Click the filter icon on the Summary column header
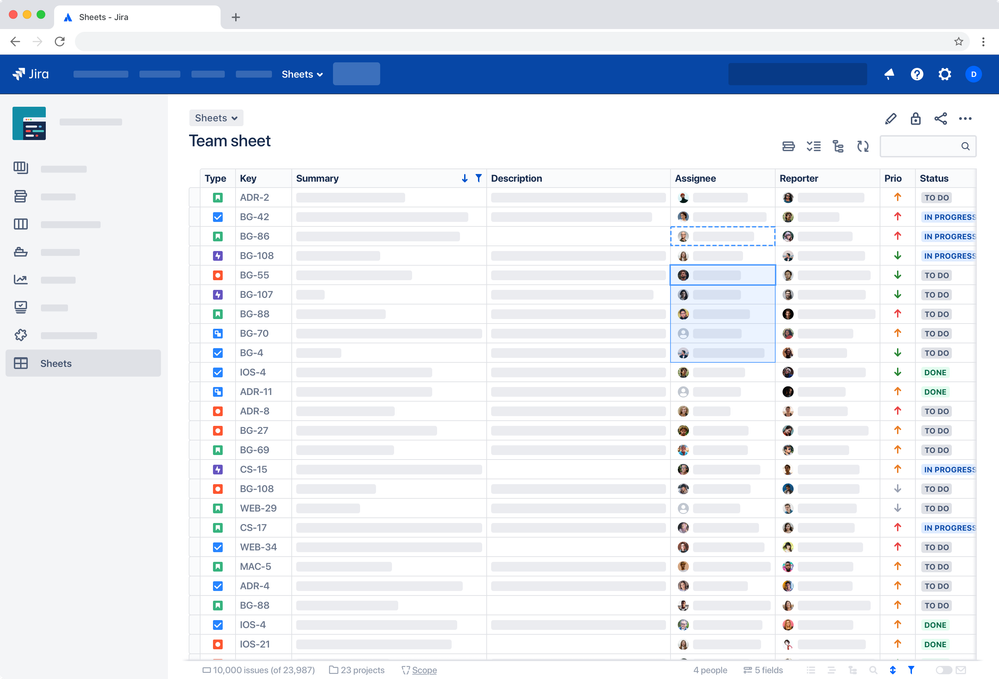The width and height of the screenshot is (999, 679). pos(478,178)
